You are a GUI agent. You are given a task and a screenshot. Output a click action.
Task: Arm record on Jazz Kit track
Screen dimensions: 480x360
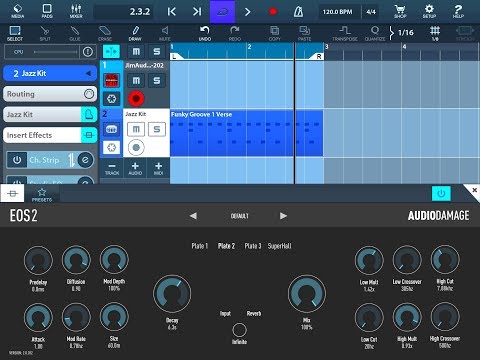[136, 147]
